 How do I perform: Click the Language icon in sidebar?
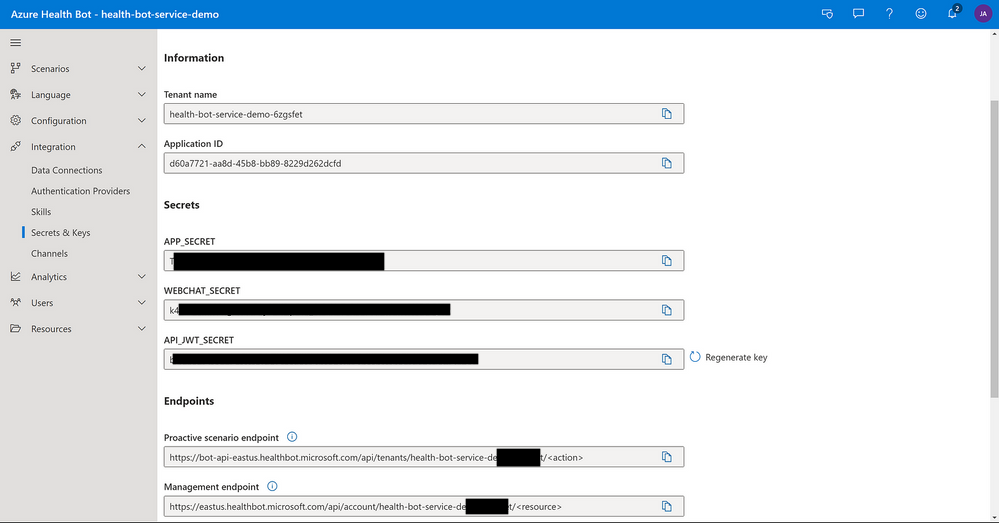15,94
